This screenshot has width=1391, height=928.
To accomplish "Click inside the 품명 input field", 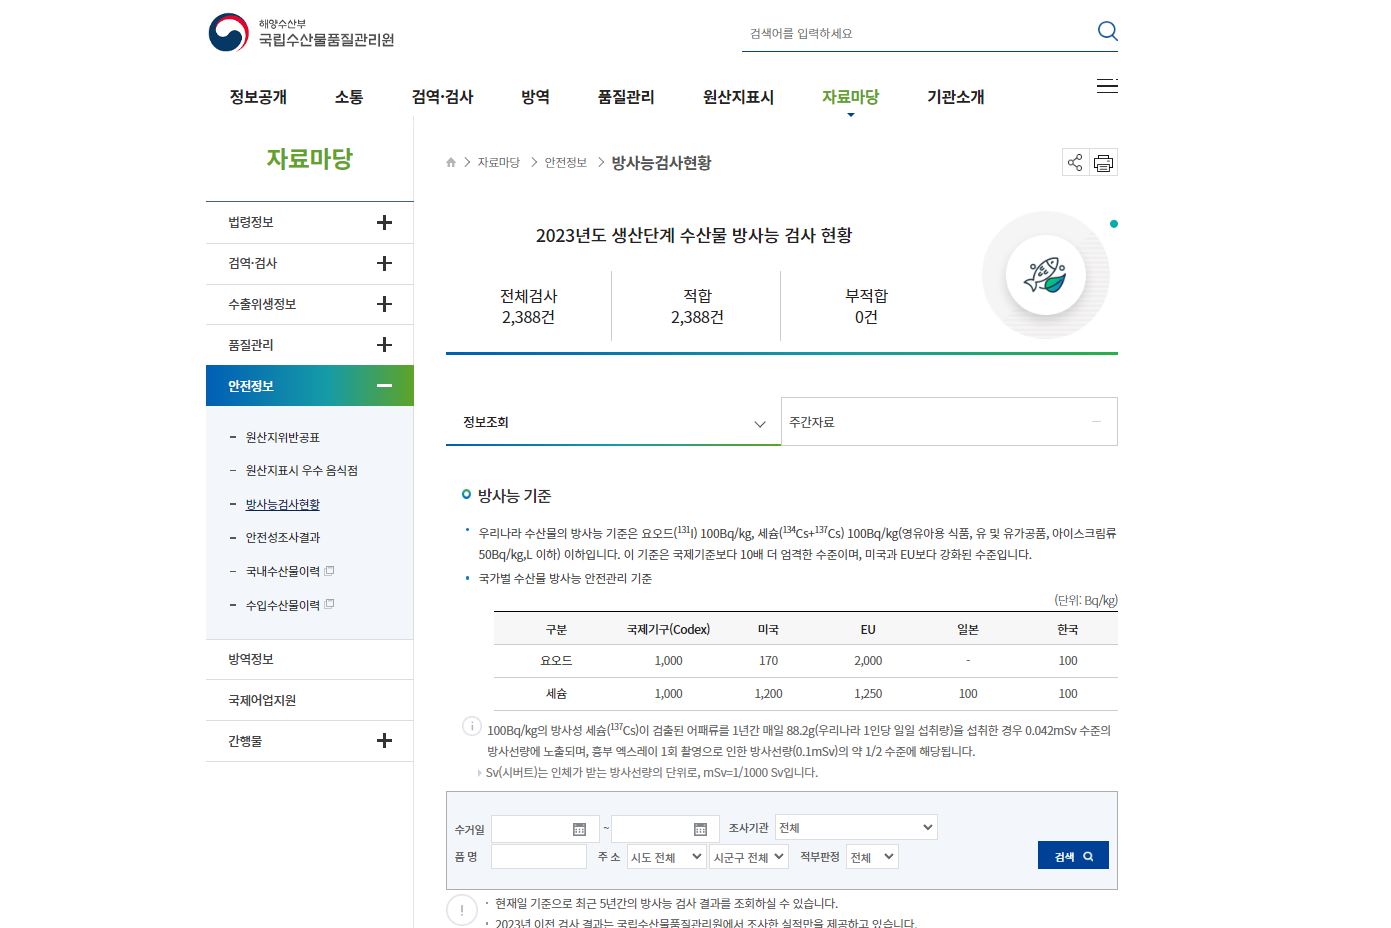I will (x=538, y=856).
